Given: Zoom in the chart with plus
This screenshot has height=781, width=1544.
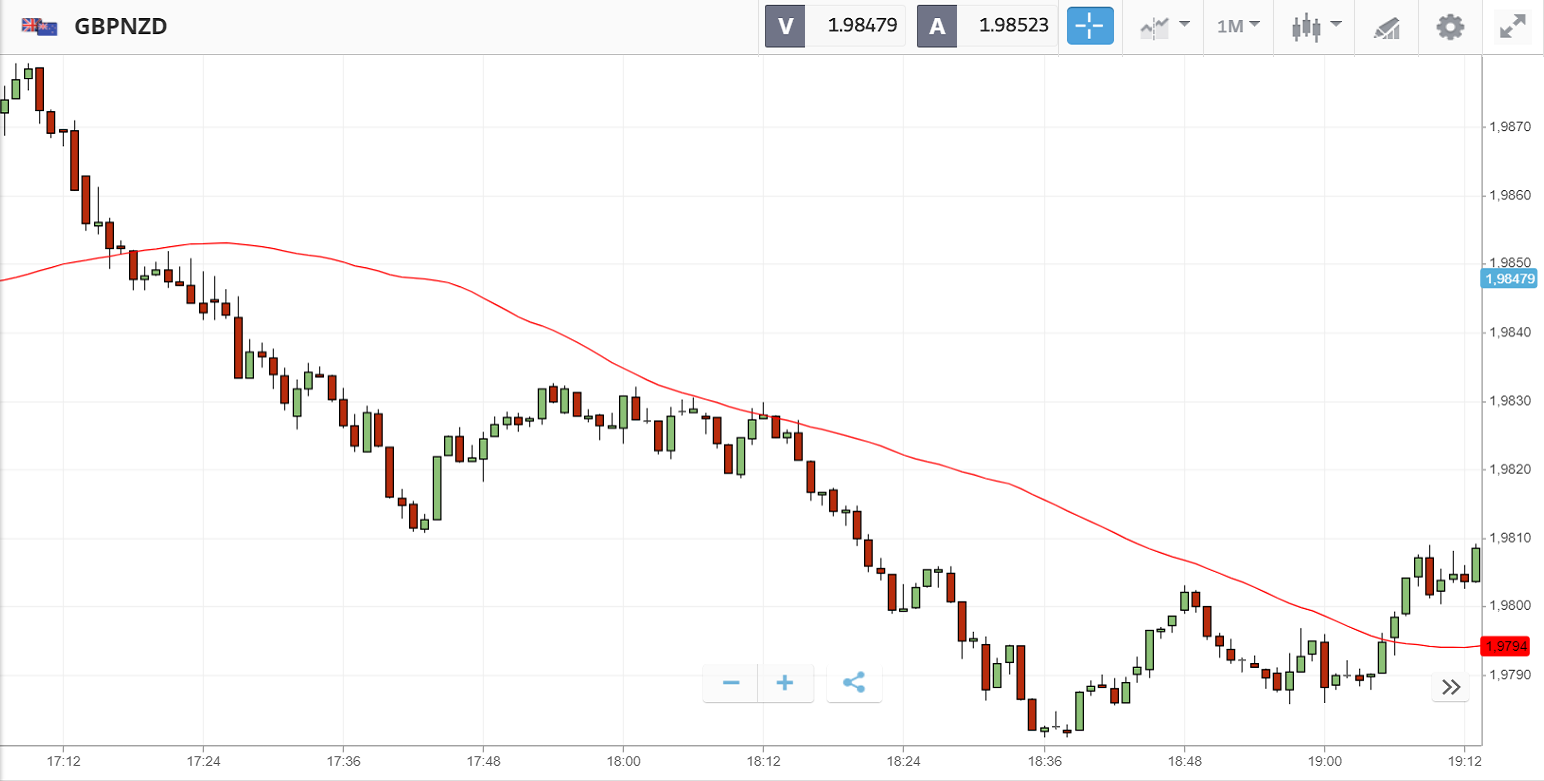Looking at the screenshot, I should click(785, 683).
